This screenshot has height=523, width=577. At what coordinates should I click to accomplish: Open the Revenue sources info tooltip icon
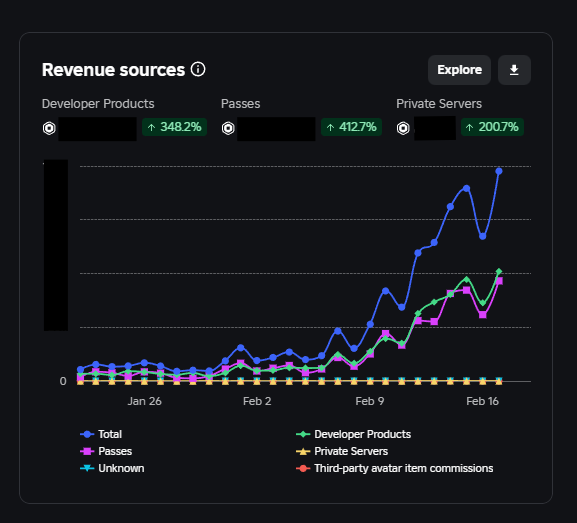coord(198,69)
